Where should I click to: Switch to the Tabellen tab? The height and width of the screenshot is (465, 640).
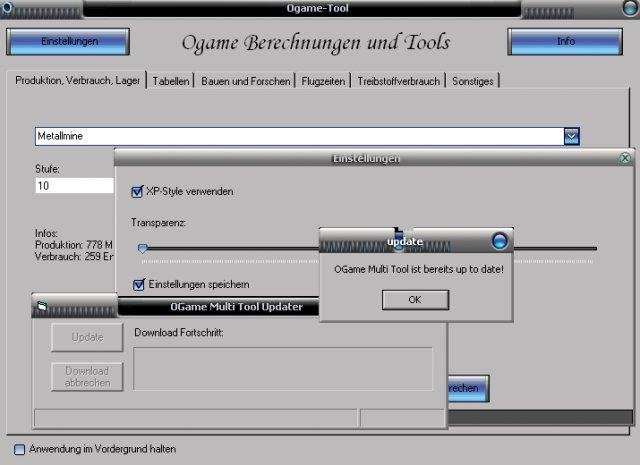(171, 81)
